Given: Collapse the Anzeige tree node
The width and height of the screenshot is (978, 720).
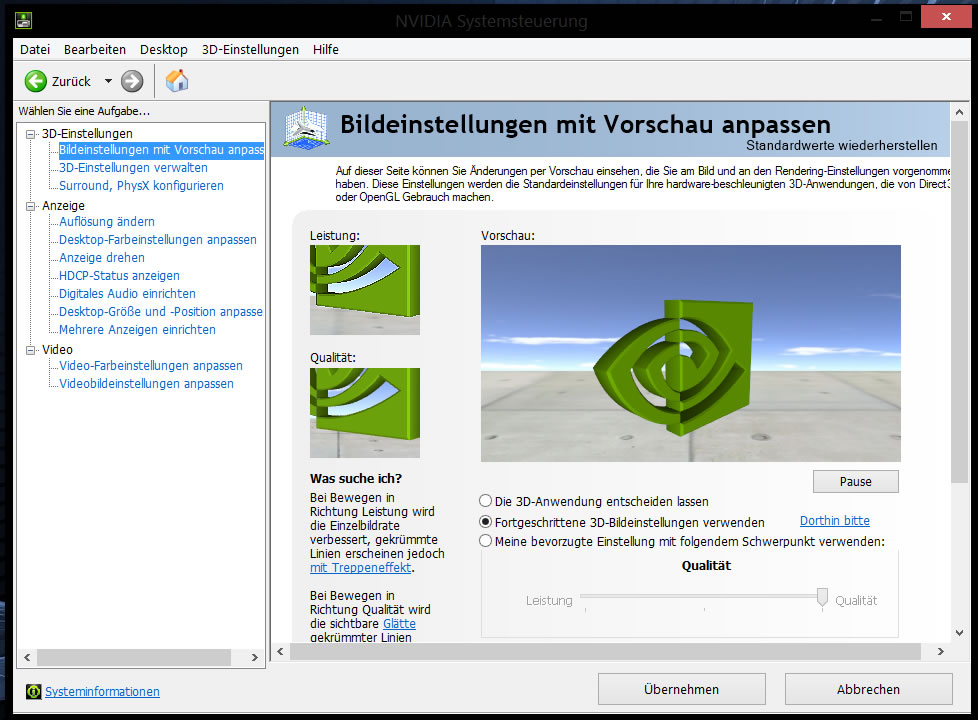Looking at the screenshot, I should click(x=30, y=206).
